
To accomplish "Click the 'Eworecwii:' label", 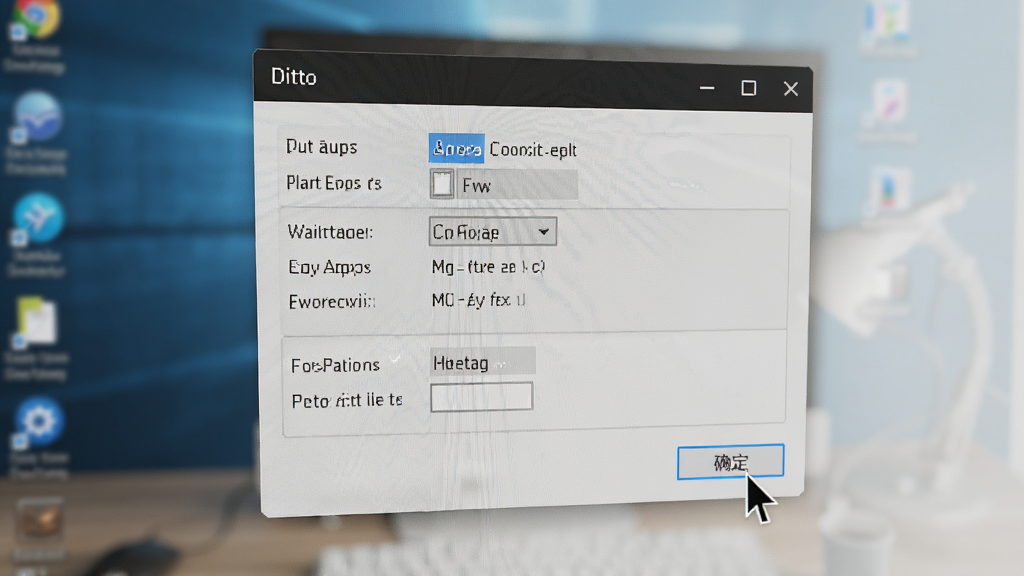I will tap(332, 302).
